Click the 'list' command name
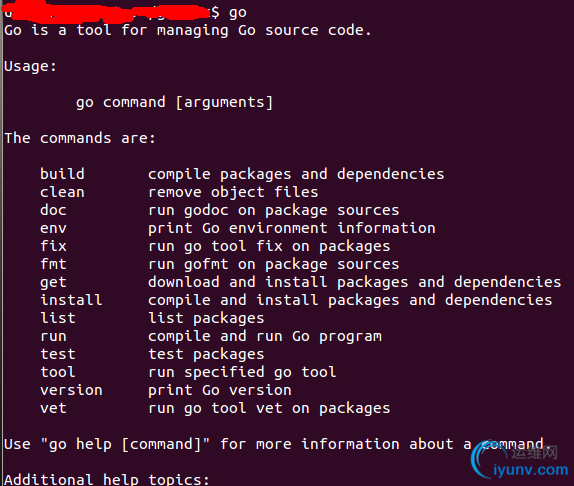Image resolution: width=574 pixels, height=486 pixels. [58, 318]
